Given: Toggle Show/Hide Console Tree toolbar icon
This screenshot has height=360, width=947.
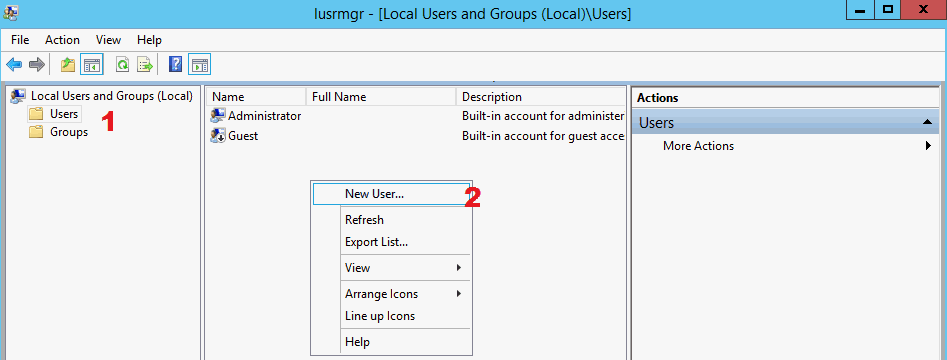Looking at the screenshot, I should point(92,64).
